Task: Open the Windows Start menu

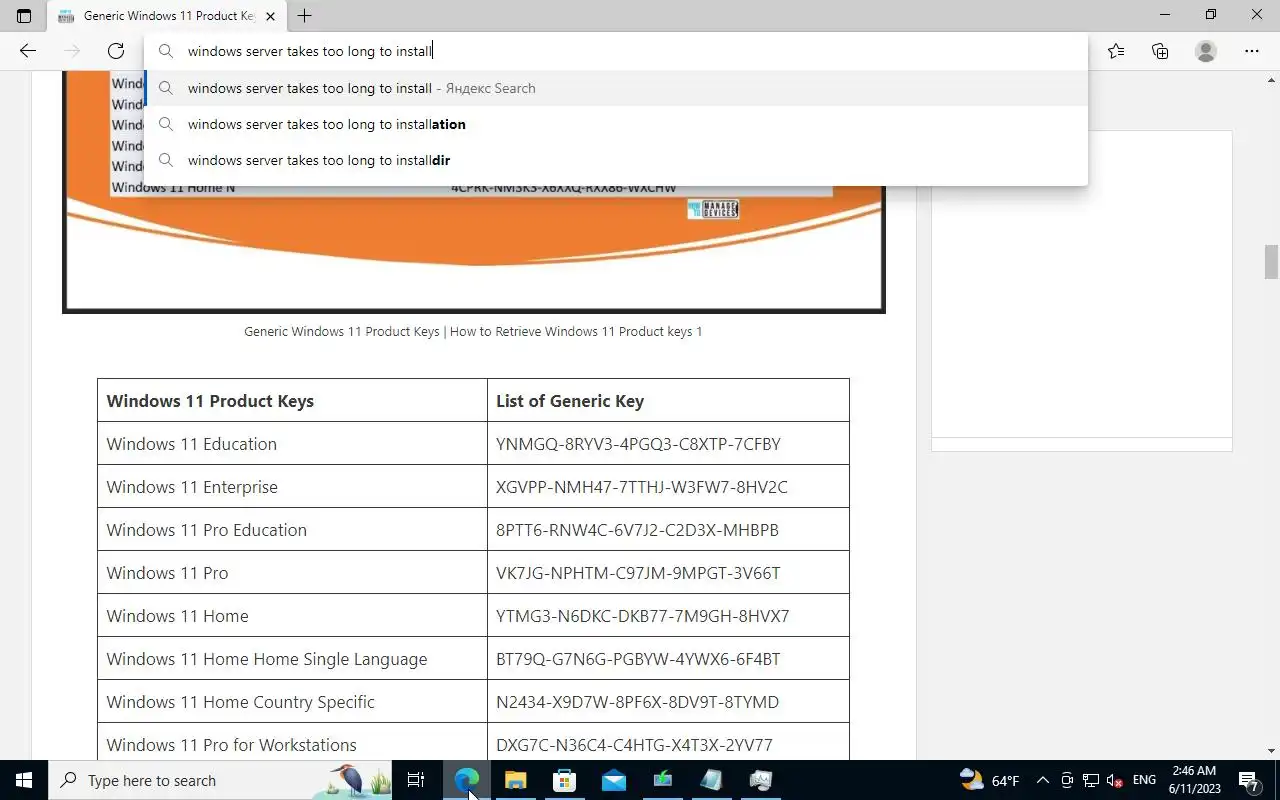Action: (24, 780)
